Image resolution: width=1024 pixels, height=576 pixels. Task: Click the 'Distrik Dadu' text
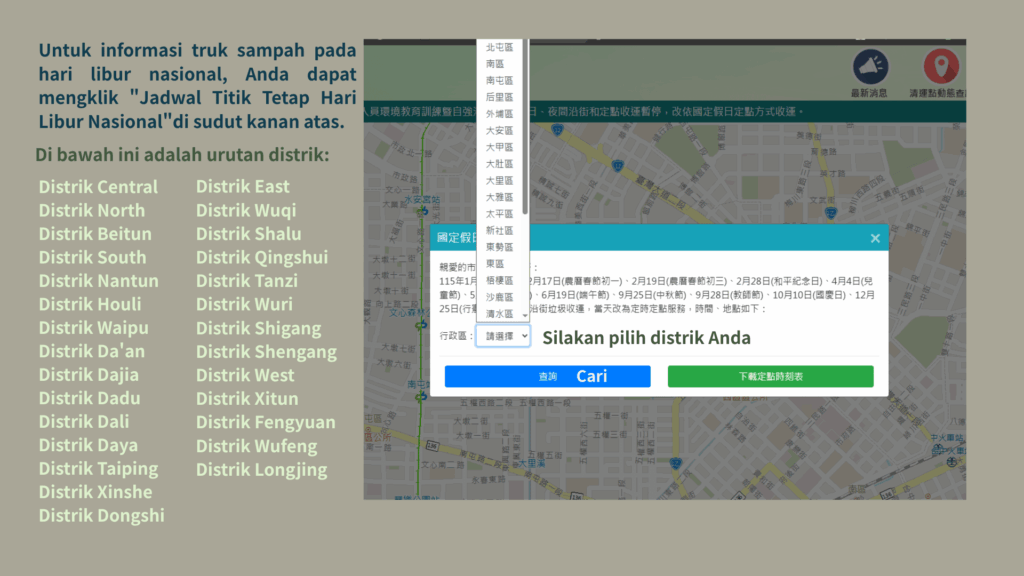89,398
